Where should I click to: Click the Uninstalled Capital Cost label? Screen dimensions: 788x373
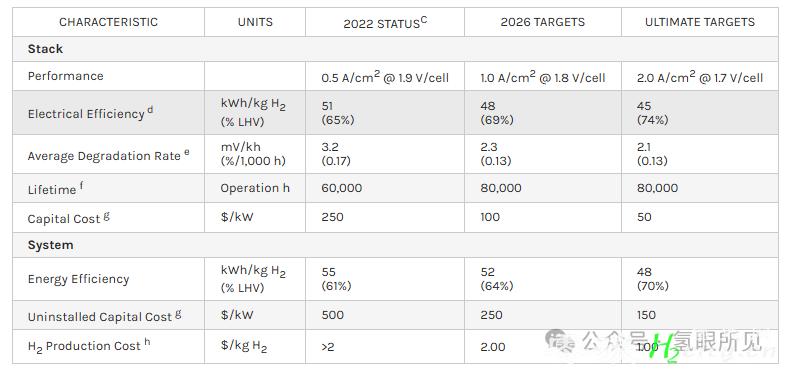coord(105,316)
